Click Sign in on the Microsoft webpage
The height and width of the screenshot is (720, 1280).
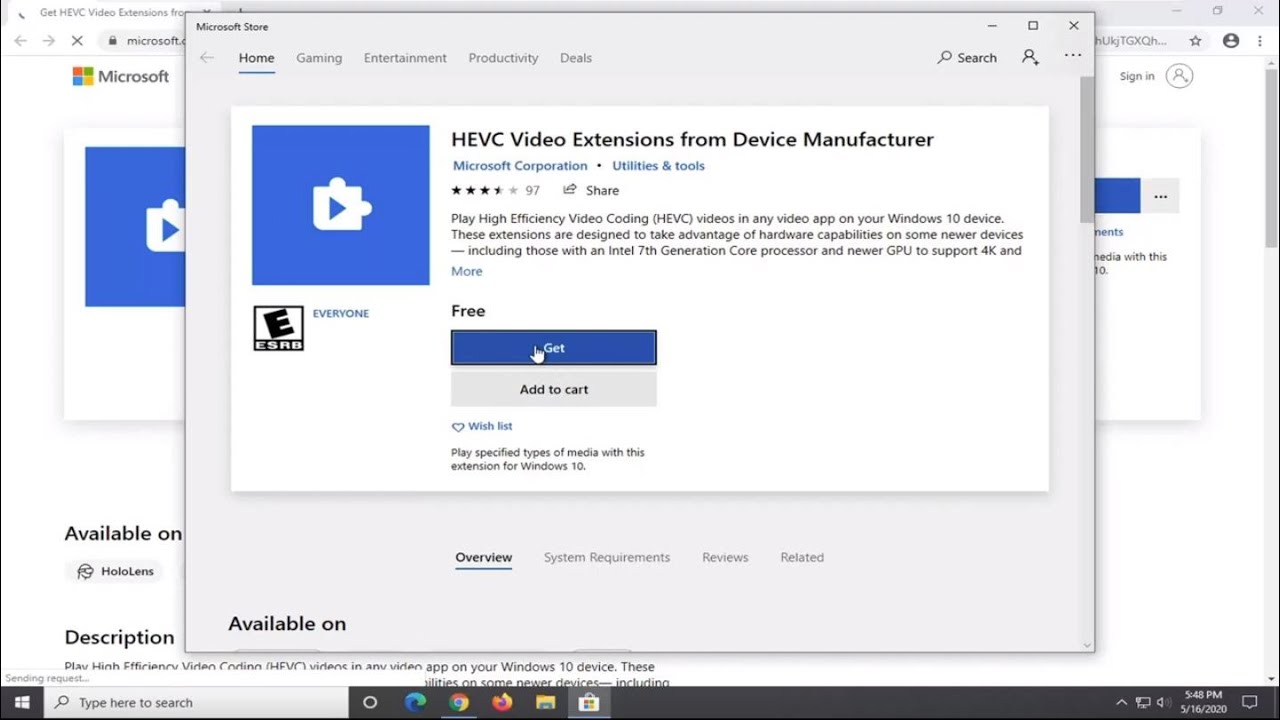coord(1137,76)
